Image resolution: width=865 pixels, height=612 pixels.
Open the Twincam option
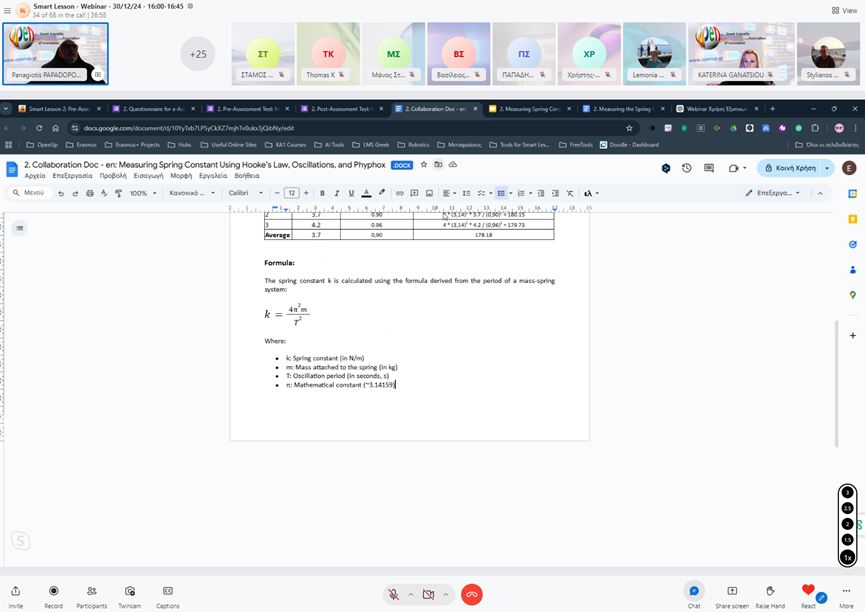(x=129, y=591)
